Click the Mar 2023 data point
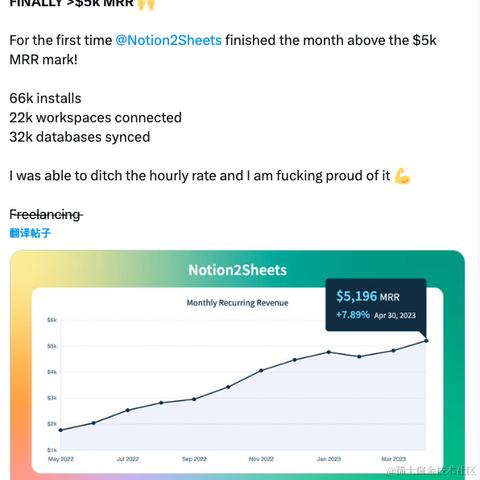Viewport: 480px width, 480px height. coord(394,350)
